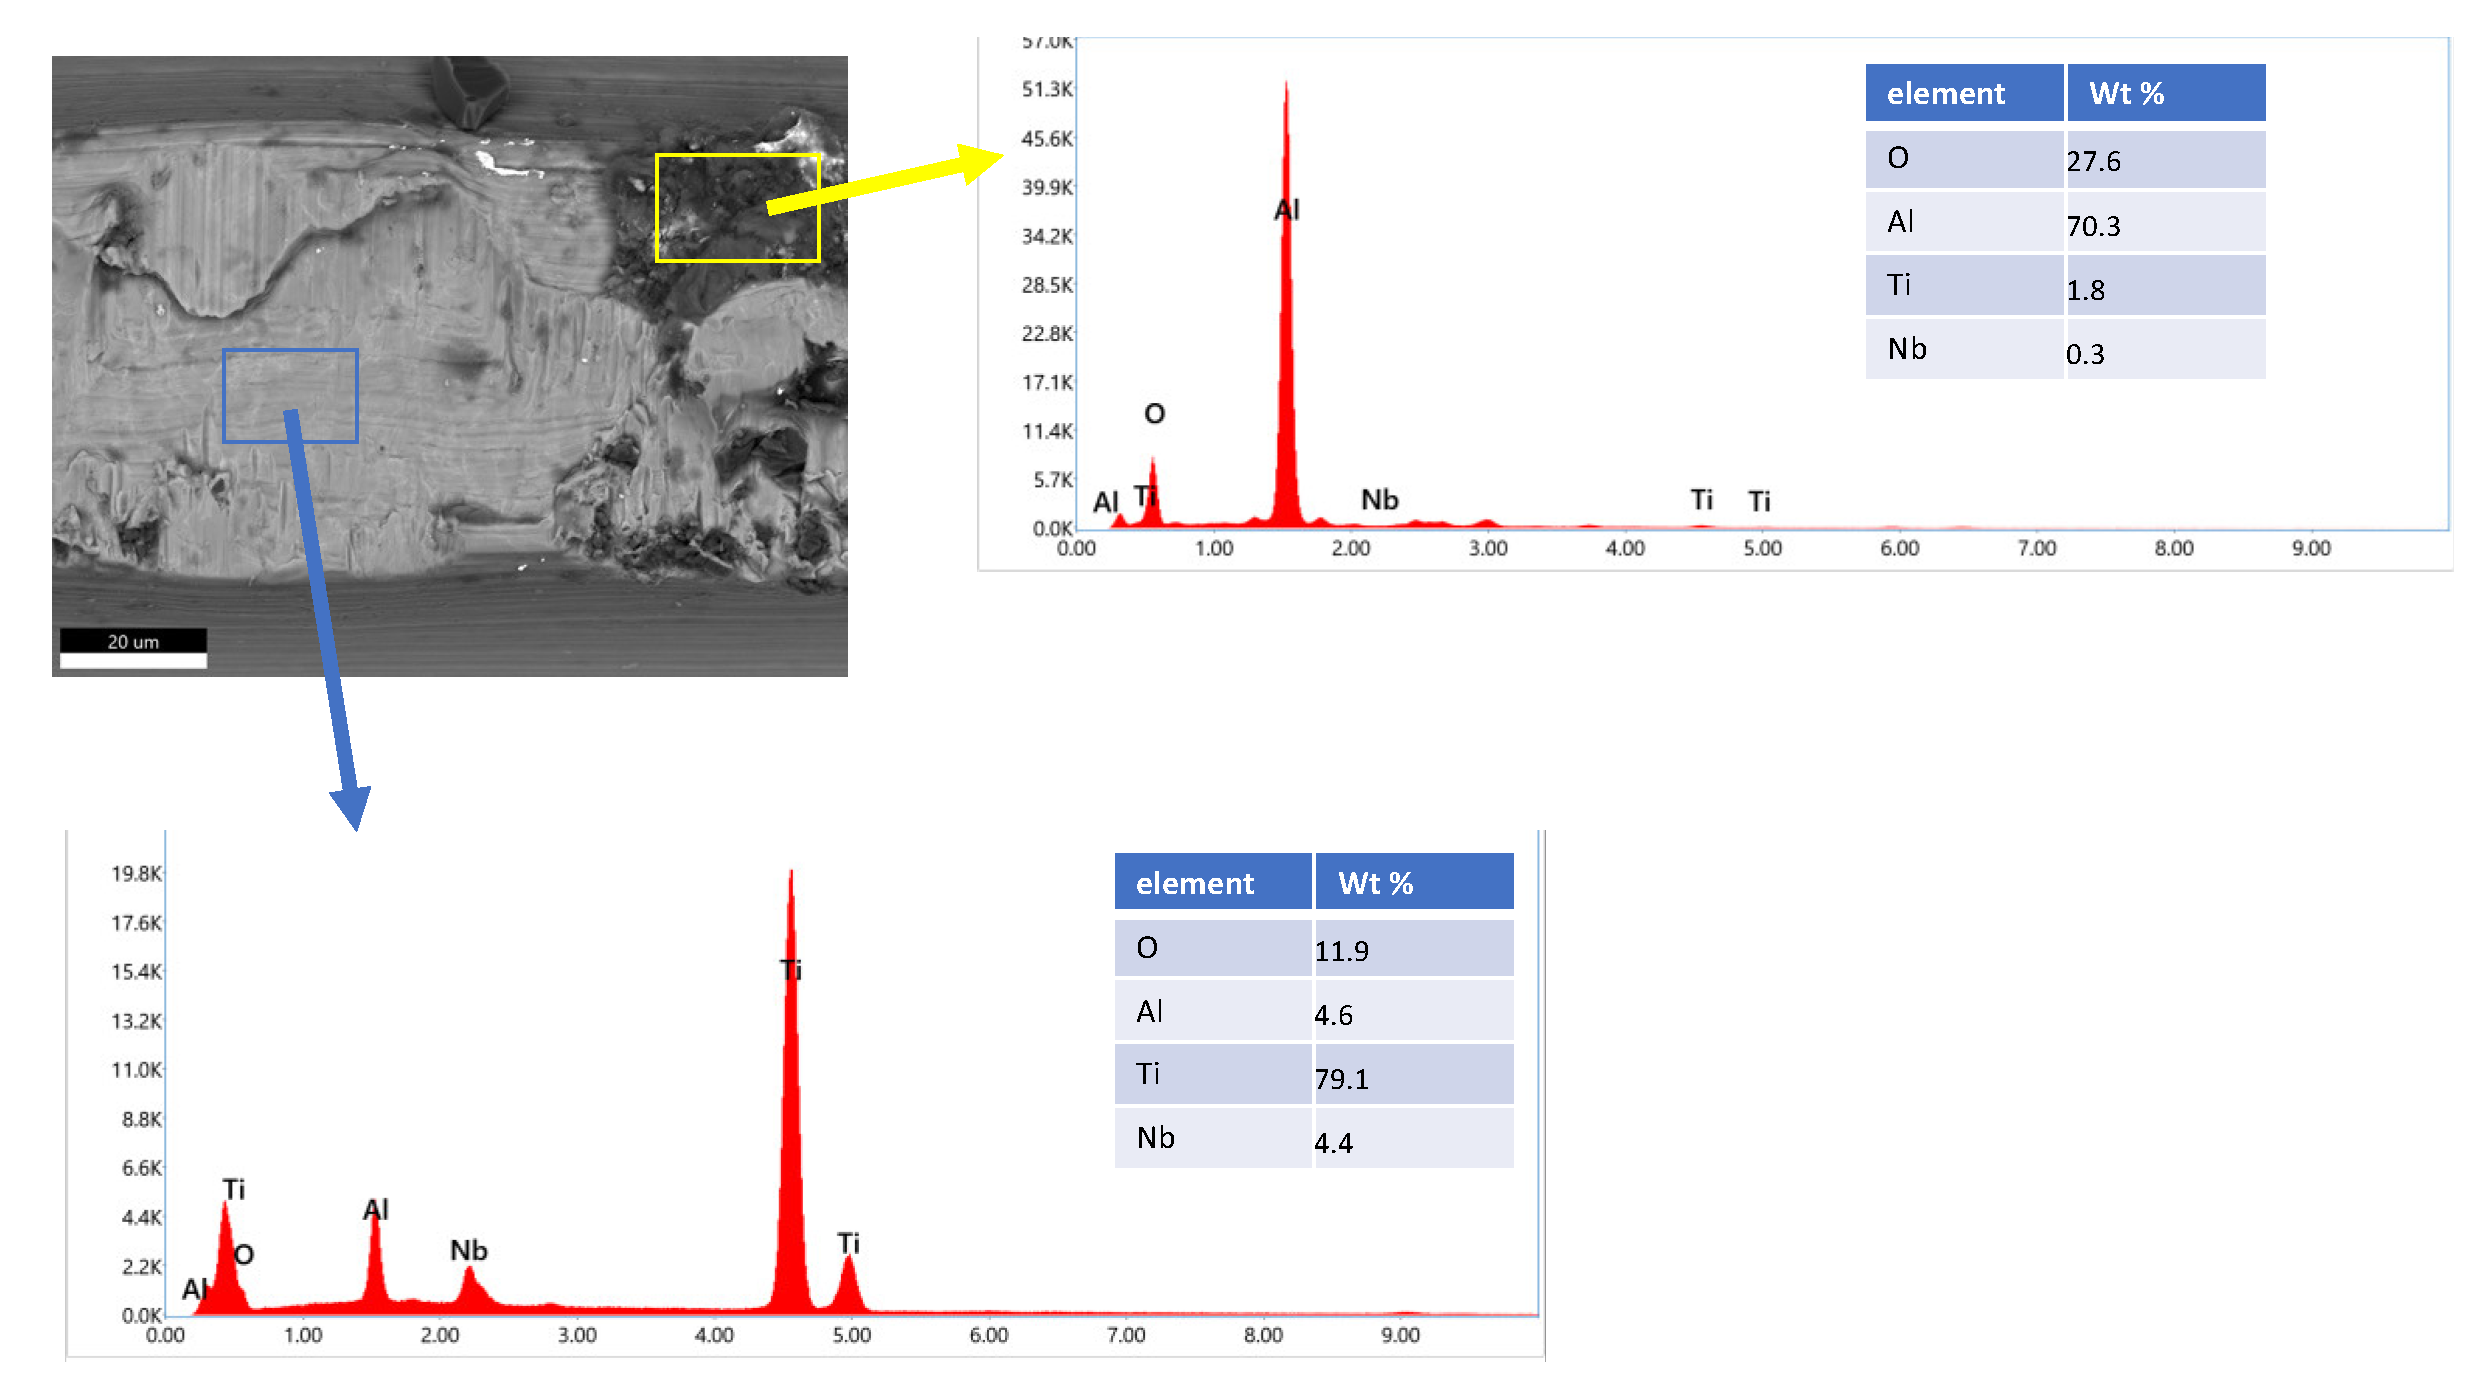
Task: Click the 5.00 axis tick in bottom spectrum
Action: click(x=851, y=1335)
